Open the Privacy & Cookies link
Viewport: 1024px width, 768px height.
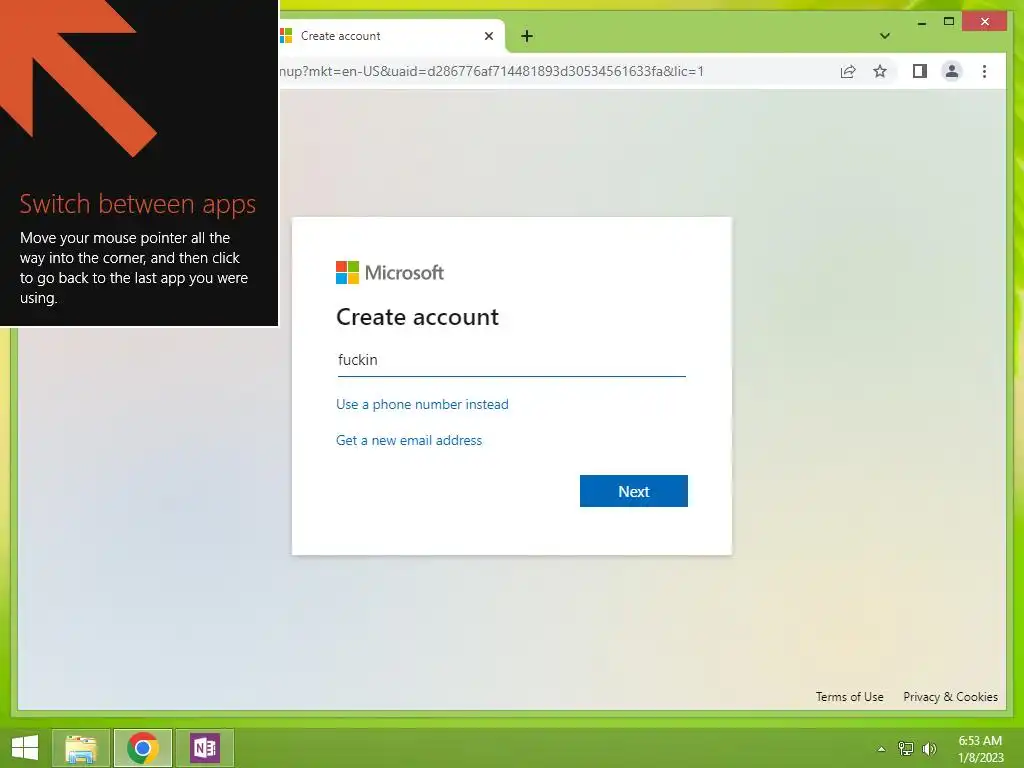[950, 697]
